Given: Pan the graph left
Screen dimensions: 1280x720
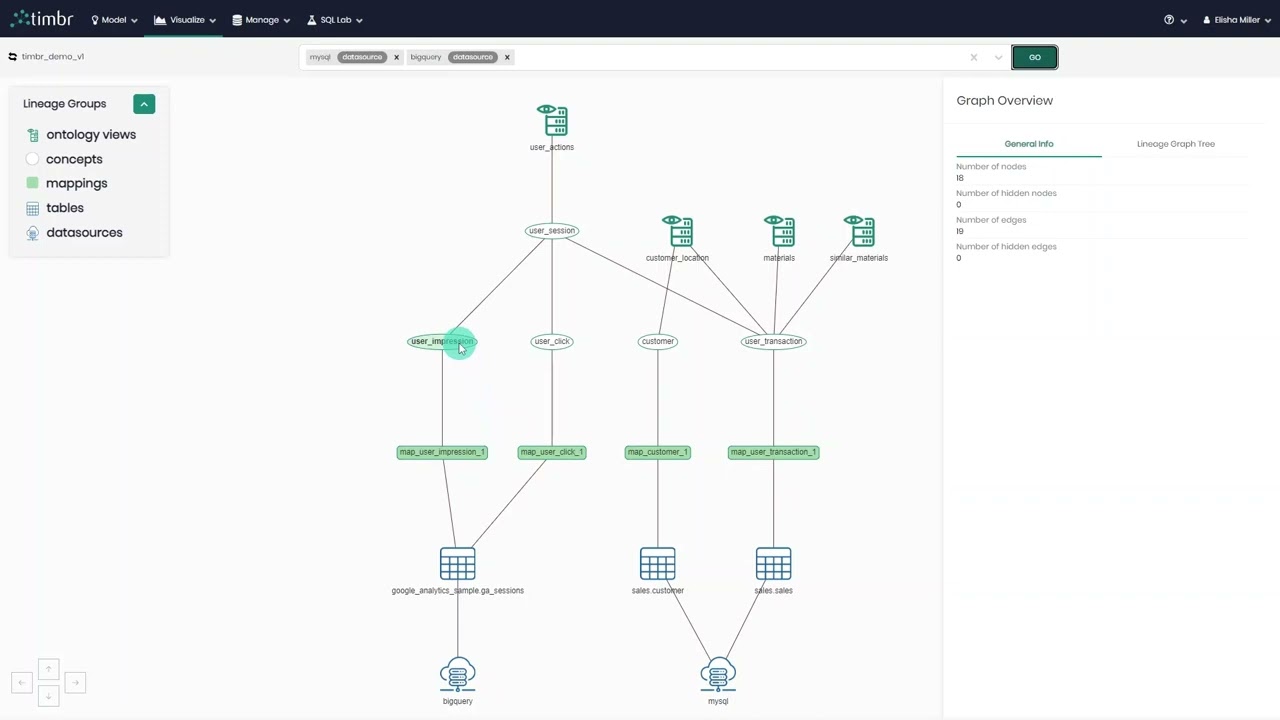Looking at the screenshot, I should tap(22, 683).
